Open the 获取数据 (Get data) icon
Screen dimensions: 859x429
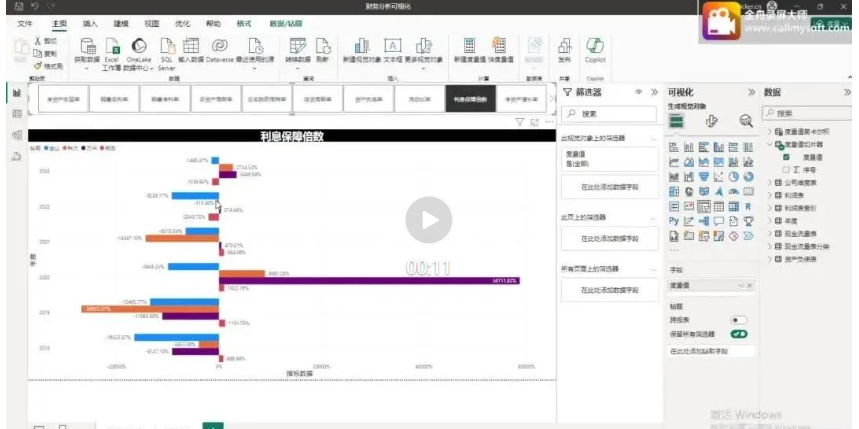click(88, 46)
